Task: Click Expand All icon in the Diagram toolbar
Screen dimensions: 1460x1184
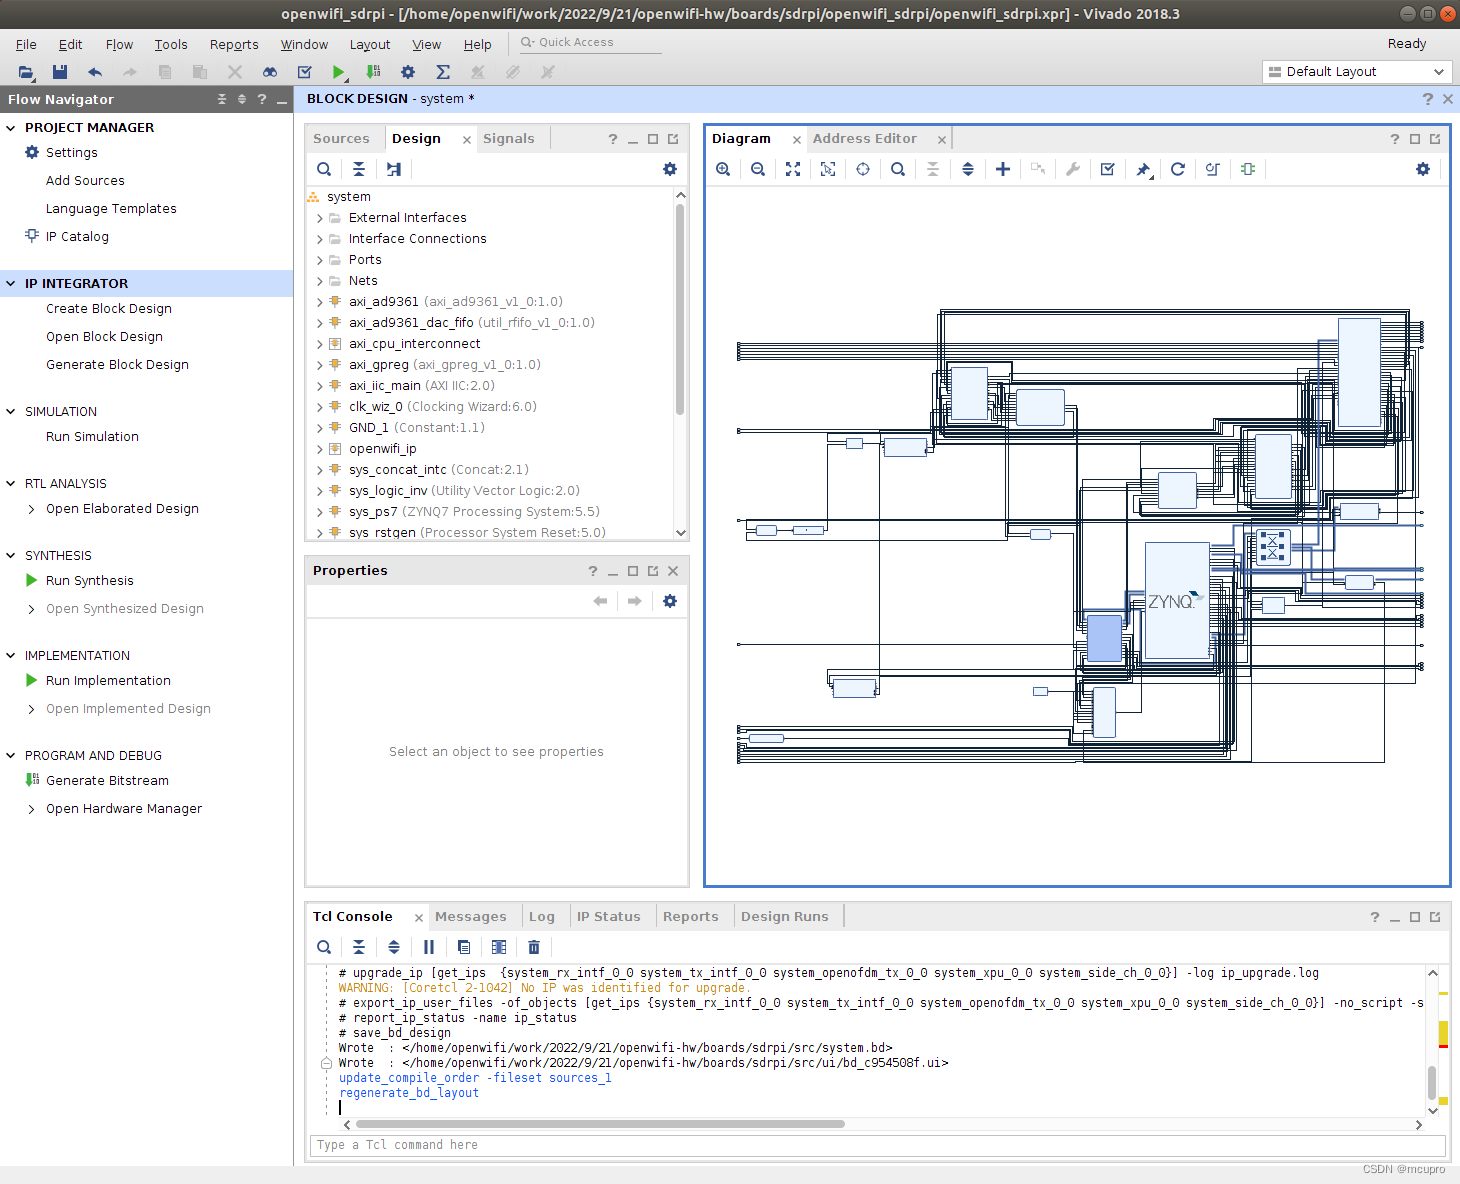Action: tap(968, 169)
